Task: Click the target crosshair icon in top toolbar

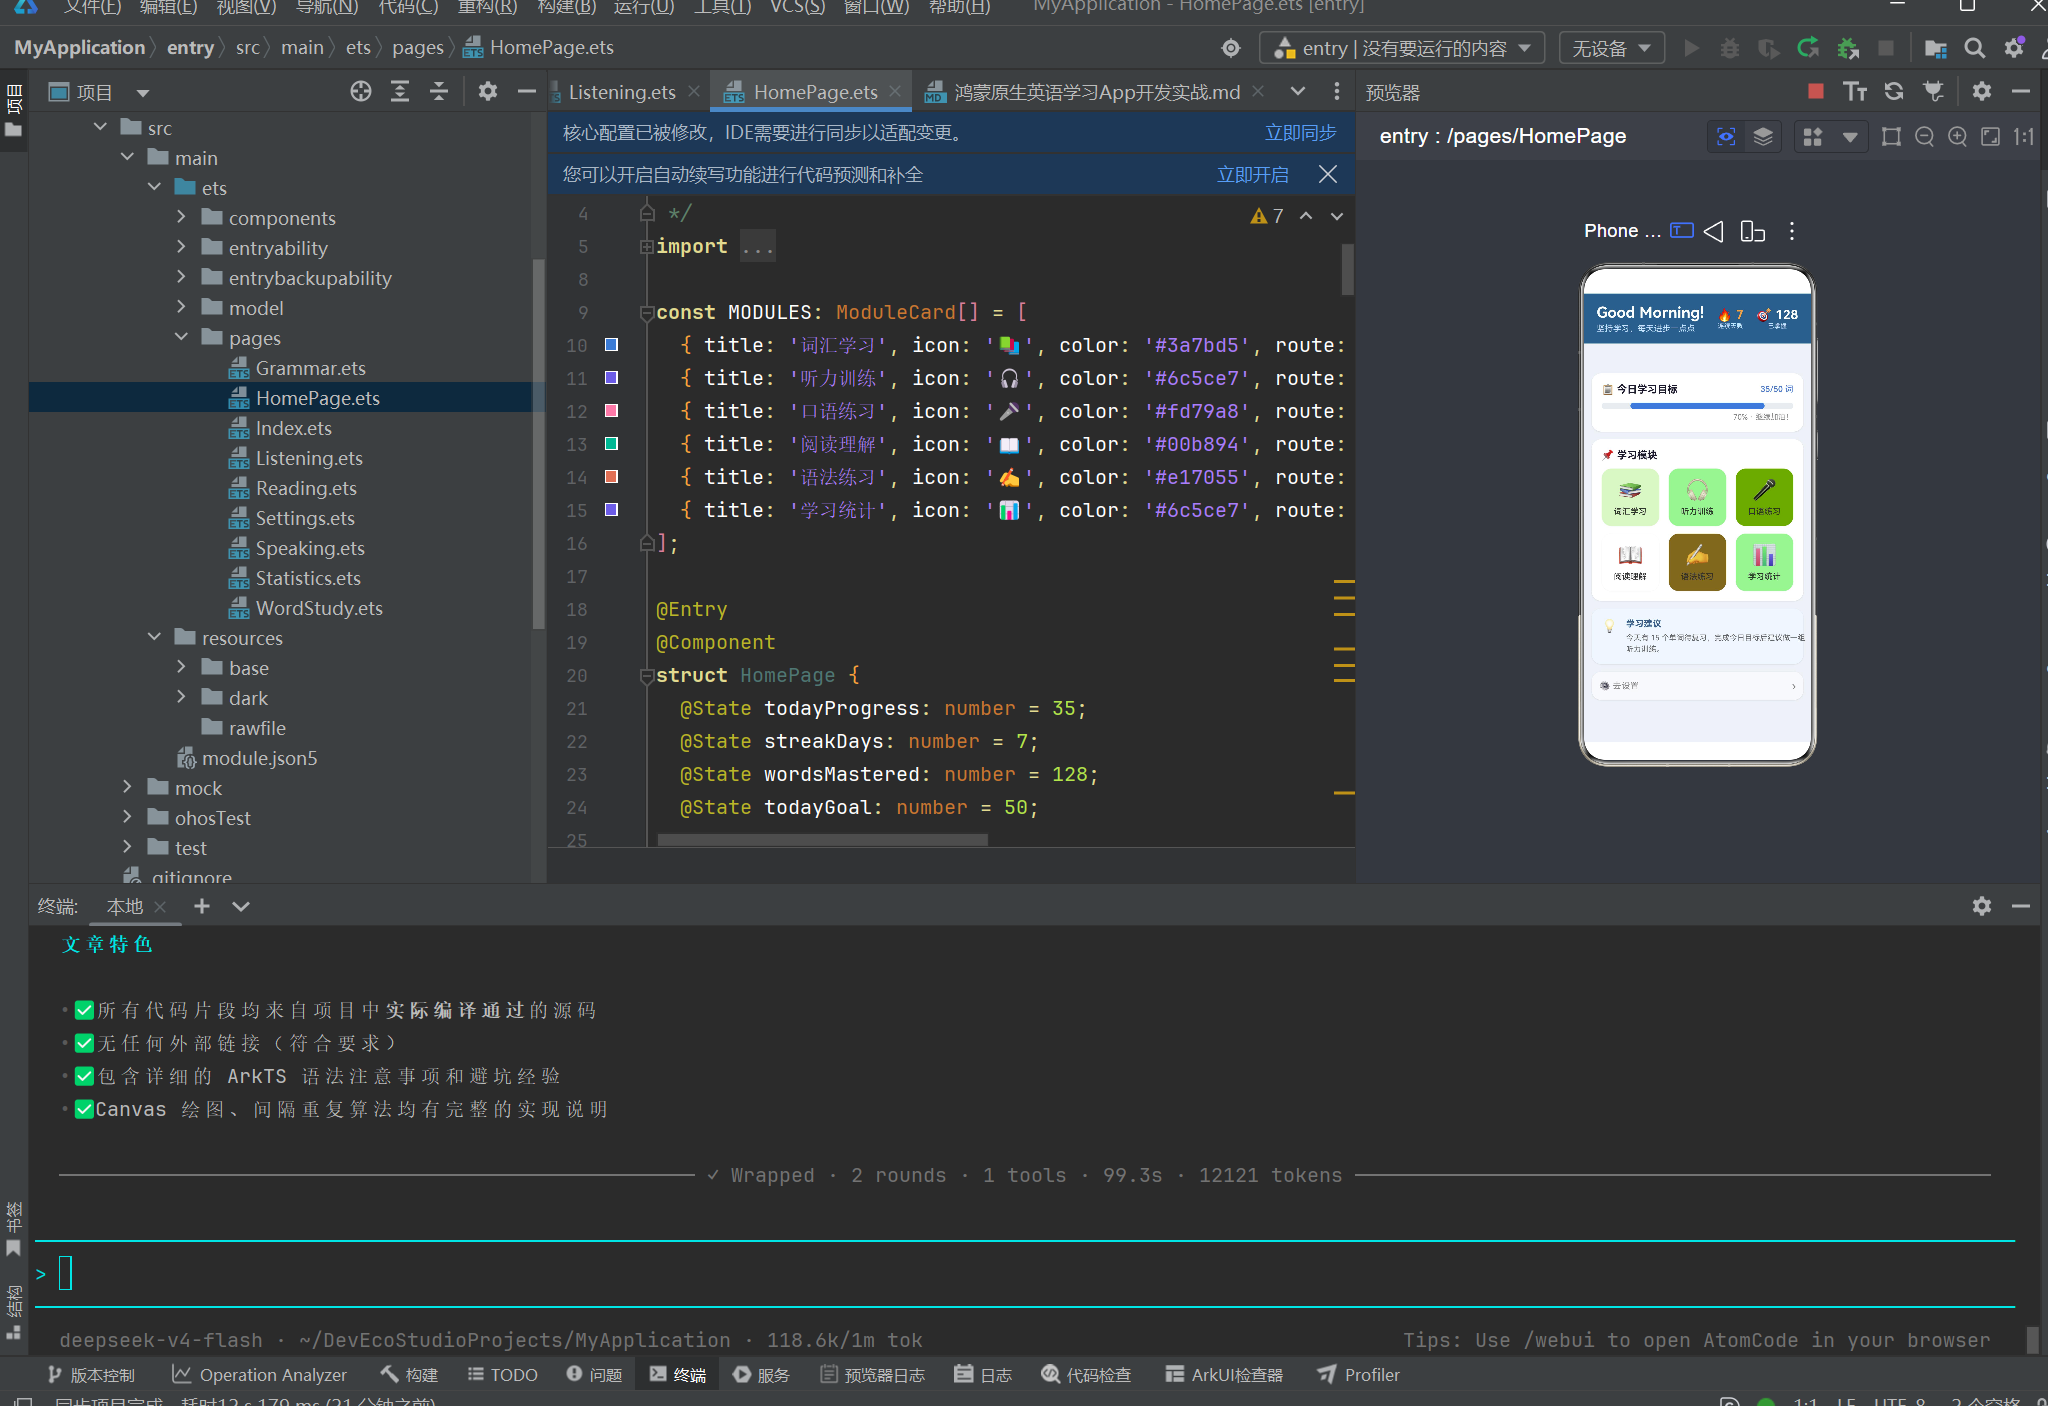Action: point(1231,48)
